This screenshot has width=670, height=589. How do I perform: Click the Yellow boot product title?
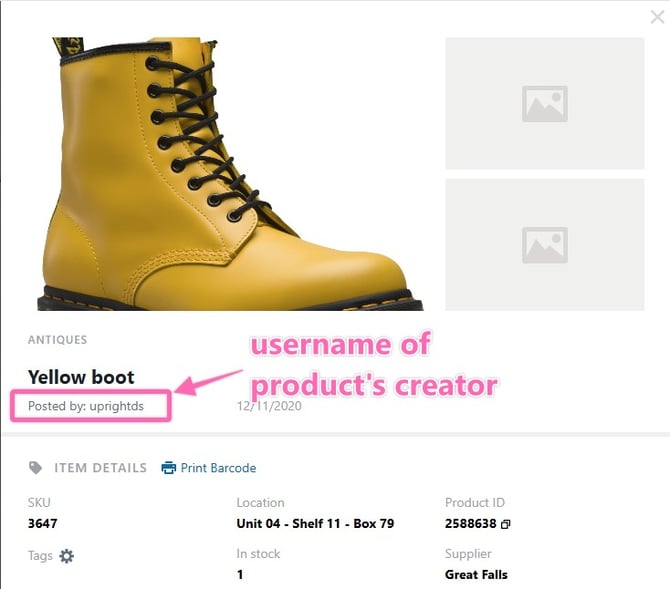(x=81, y=377)
